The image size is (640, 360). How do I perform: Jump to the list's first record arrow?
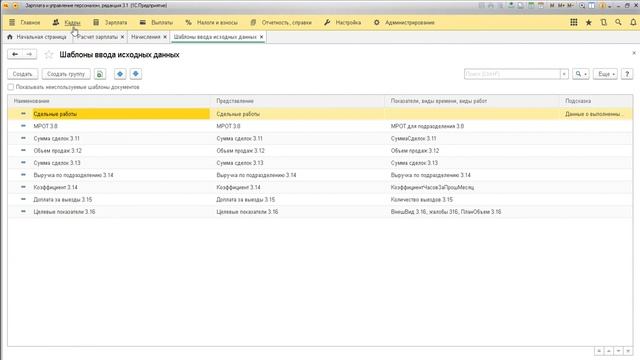(599, 351)
